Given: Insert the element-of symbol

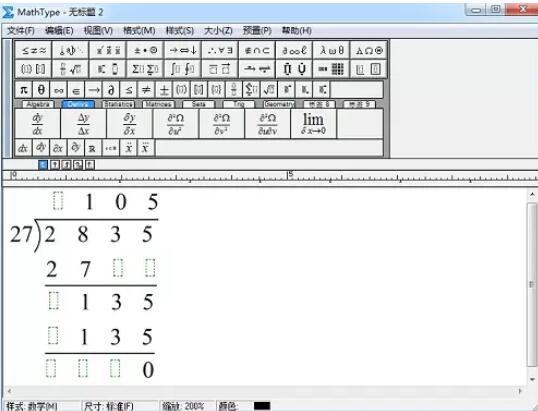Looking at the screenshot, I should click(76, 90).
